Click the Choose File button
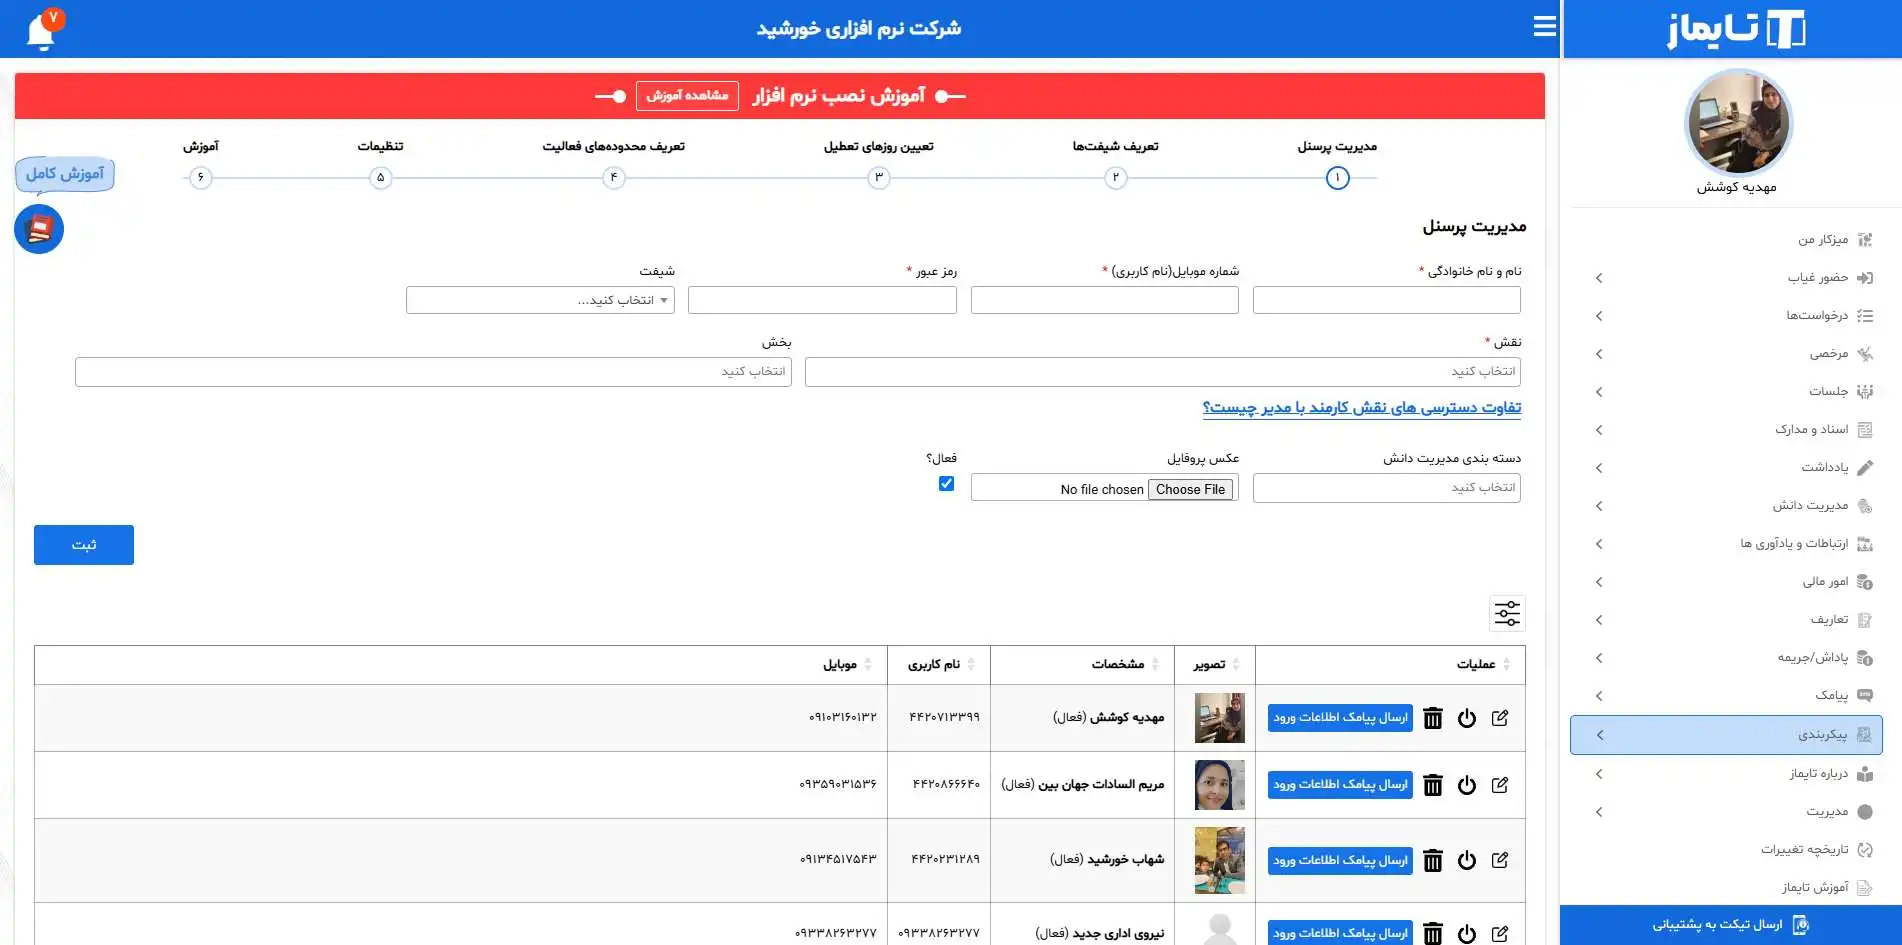The image size is (1902, 945). coord(1190,489)
